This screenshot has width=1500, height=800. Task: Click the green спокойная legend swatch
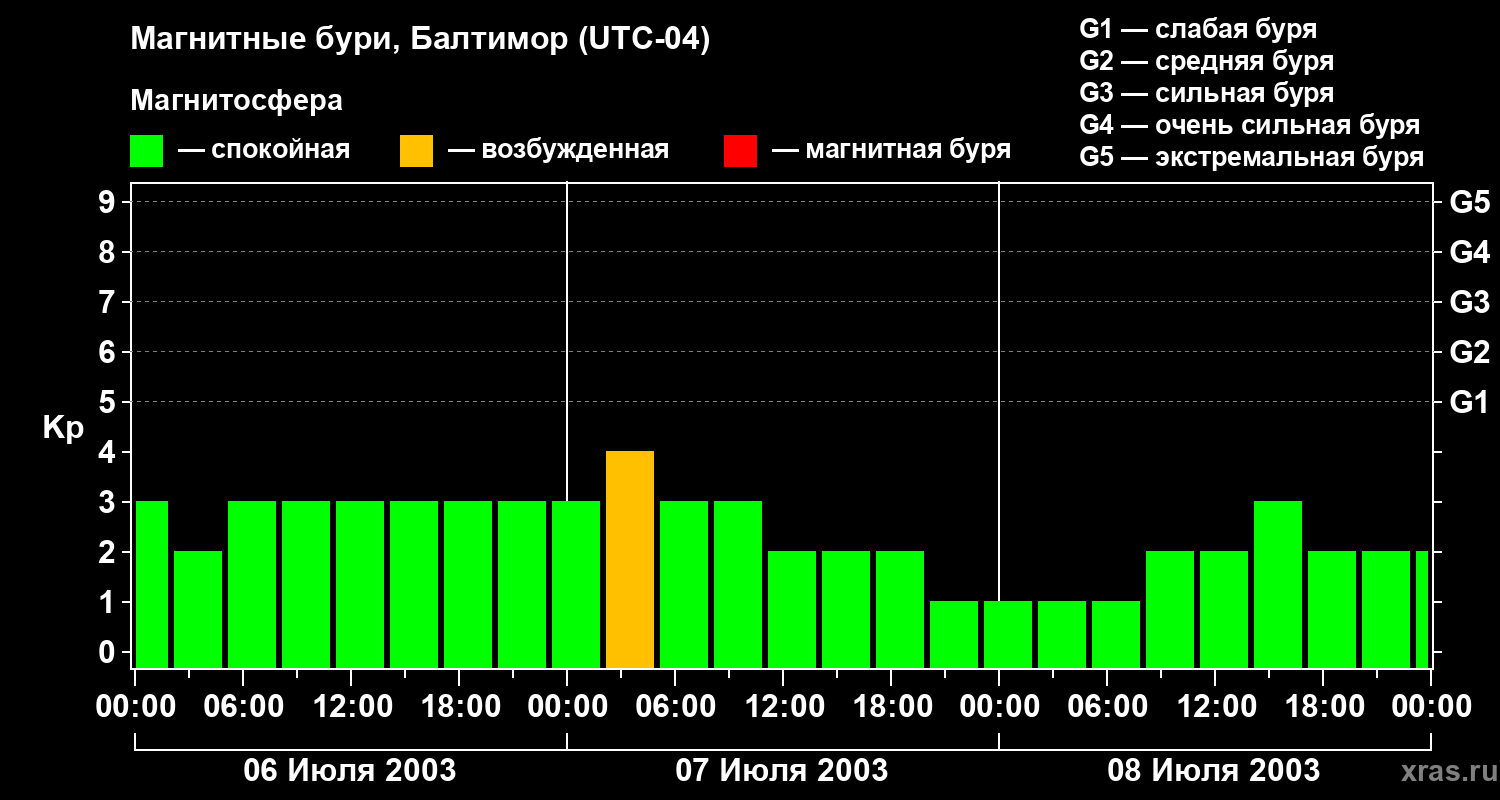pyautogui.click(x=146, y=150)
